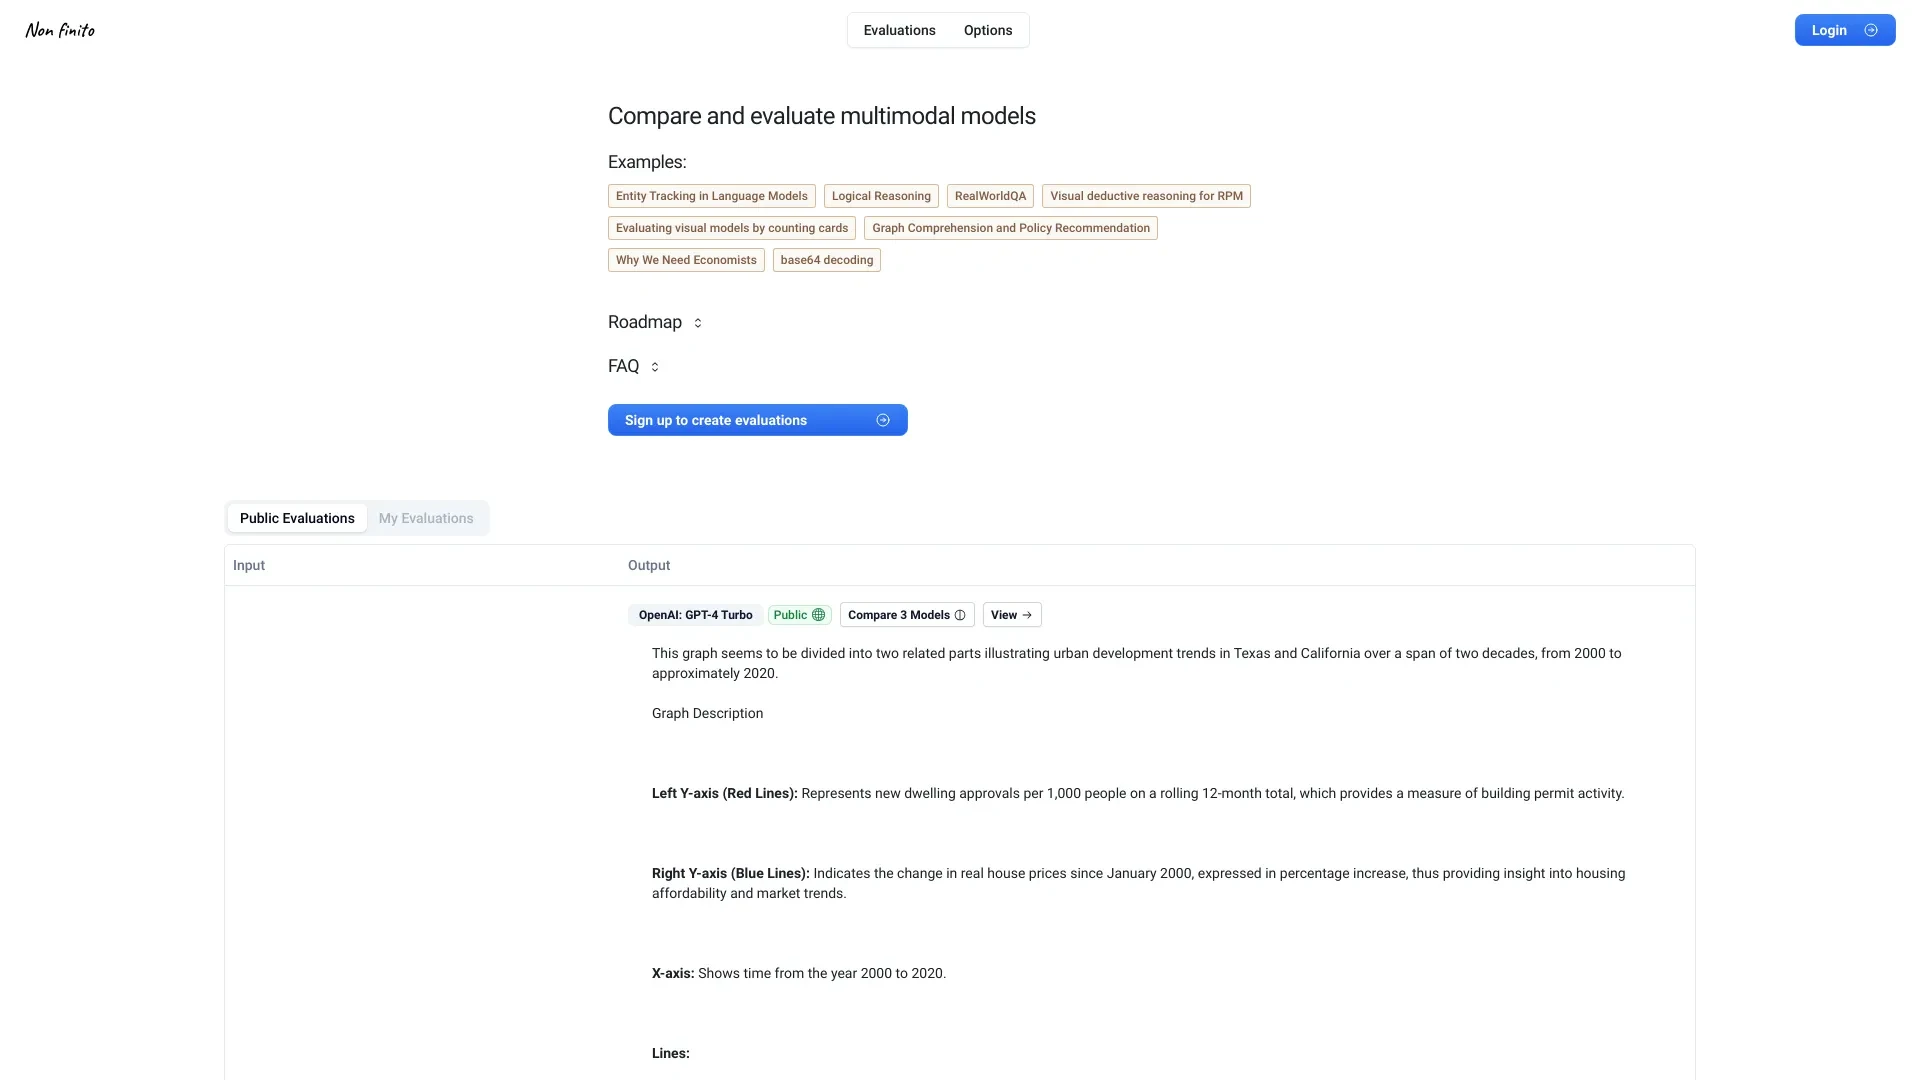Select the Public Evaluations tab

point(297,518)
